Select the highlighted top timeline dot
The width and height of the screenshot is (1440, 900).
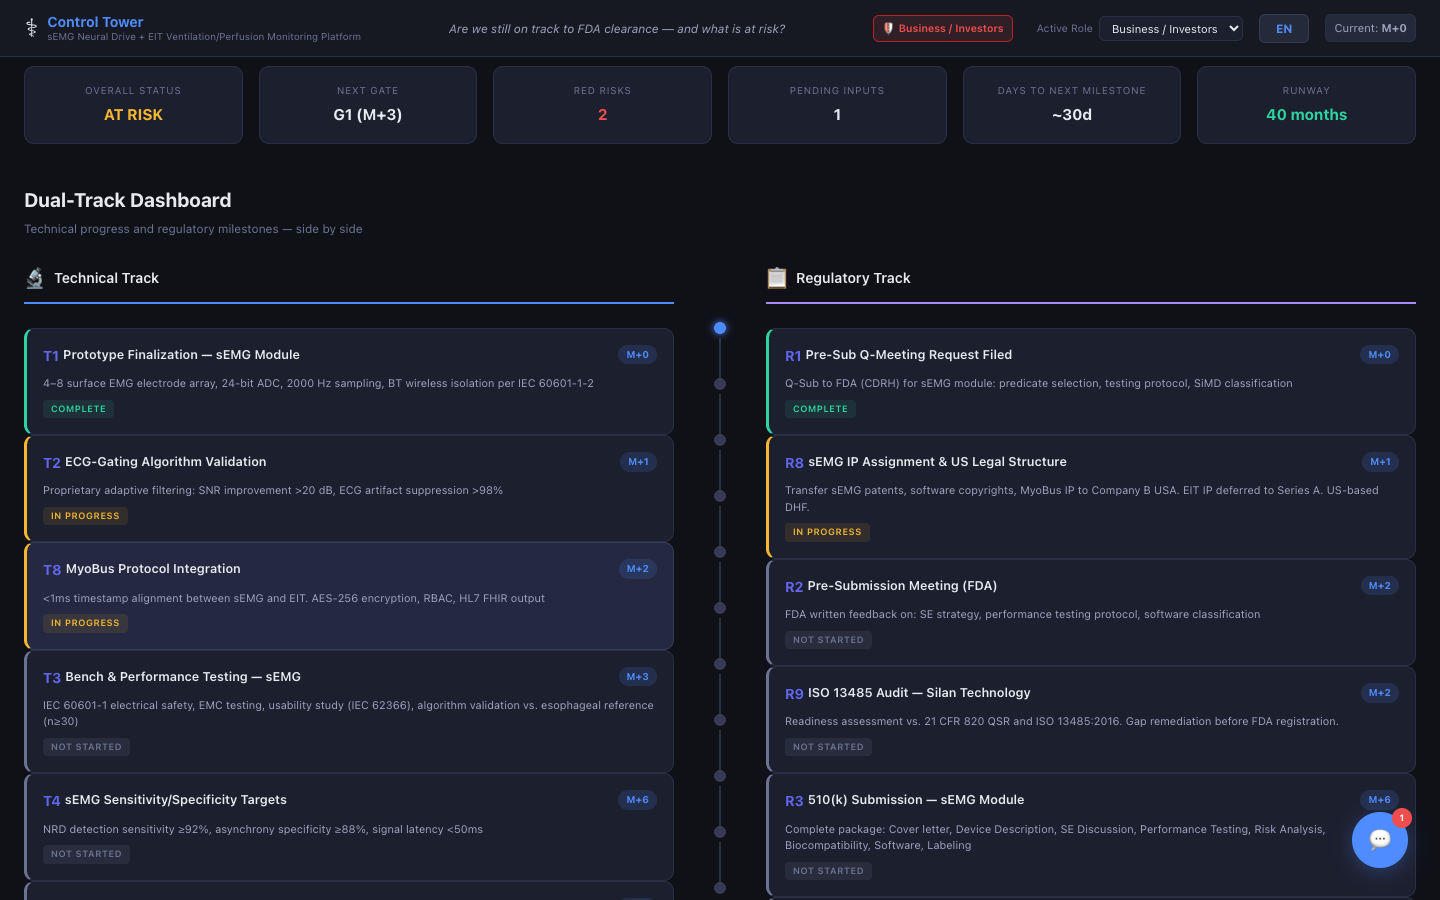(720, 328)
